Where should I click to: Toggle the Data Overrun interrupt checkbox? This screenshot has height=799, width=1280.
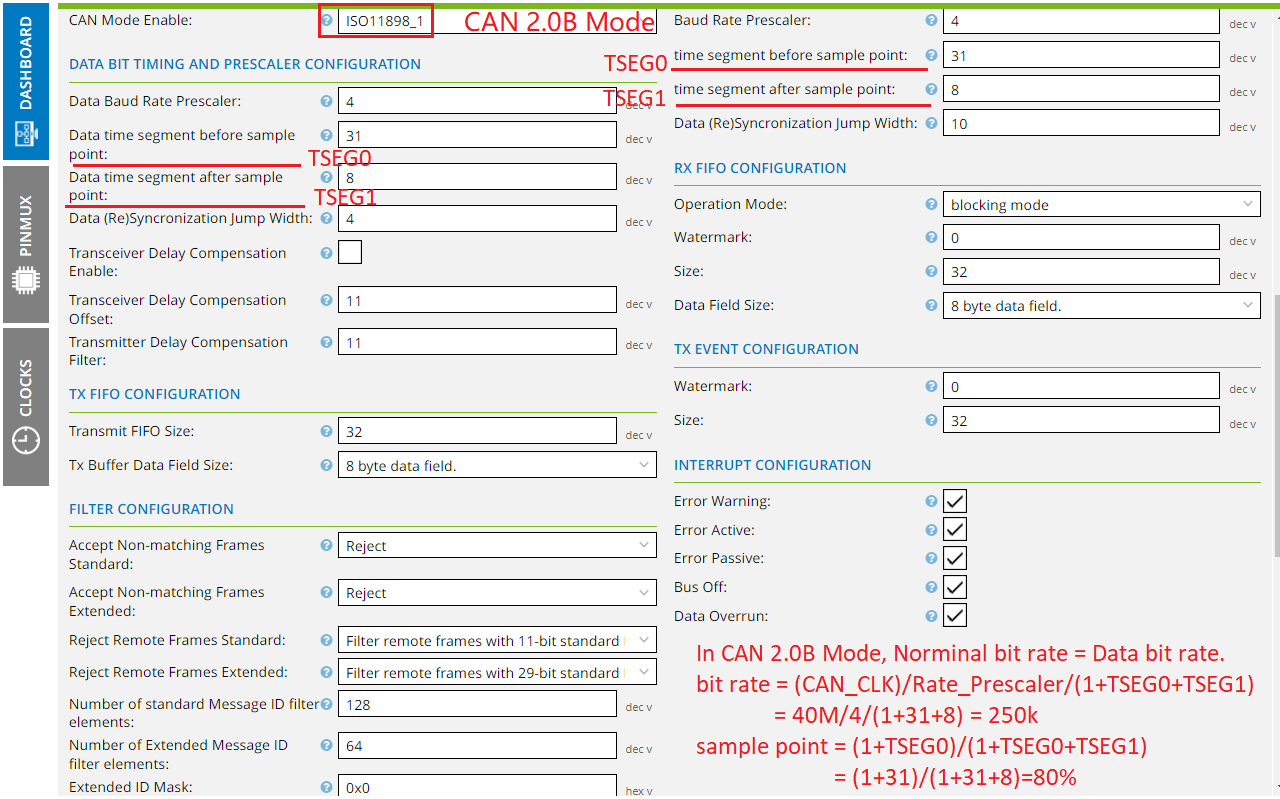tap(955, 616)
